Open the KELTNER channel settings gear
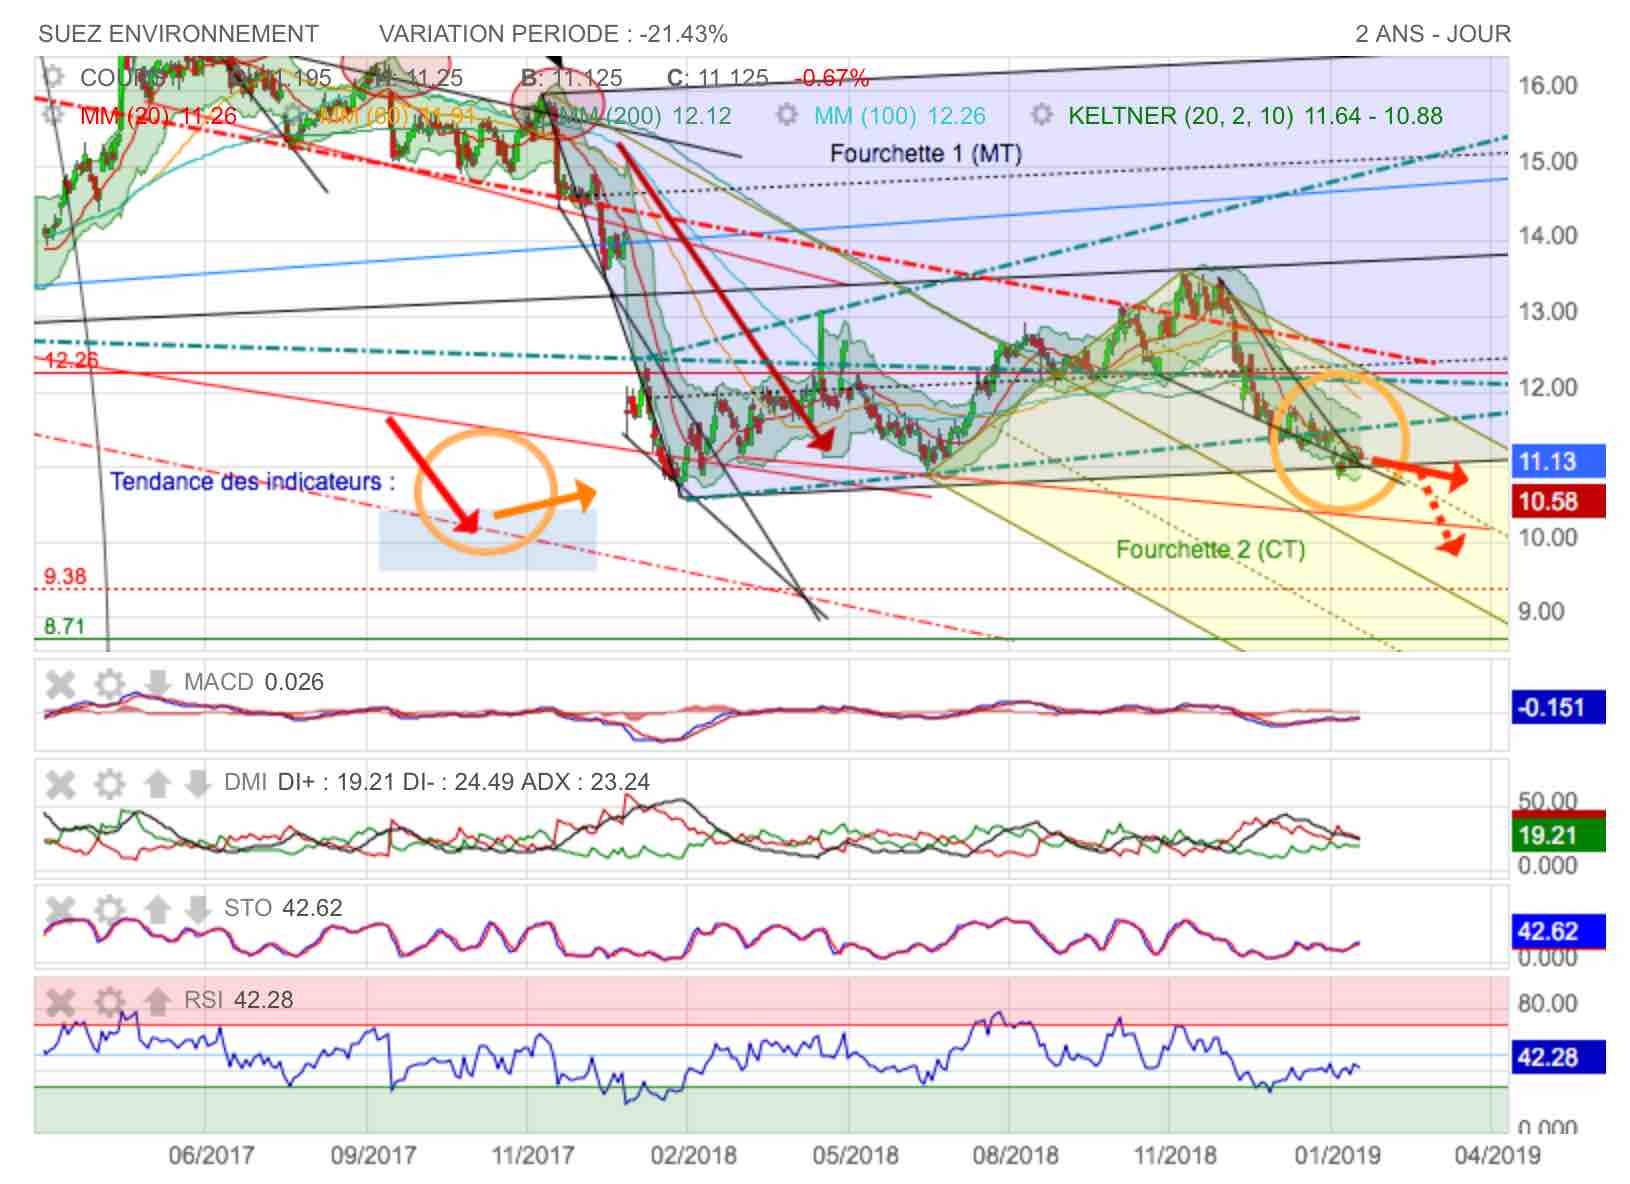 pyautogui.click(x=1041, y=115)
